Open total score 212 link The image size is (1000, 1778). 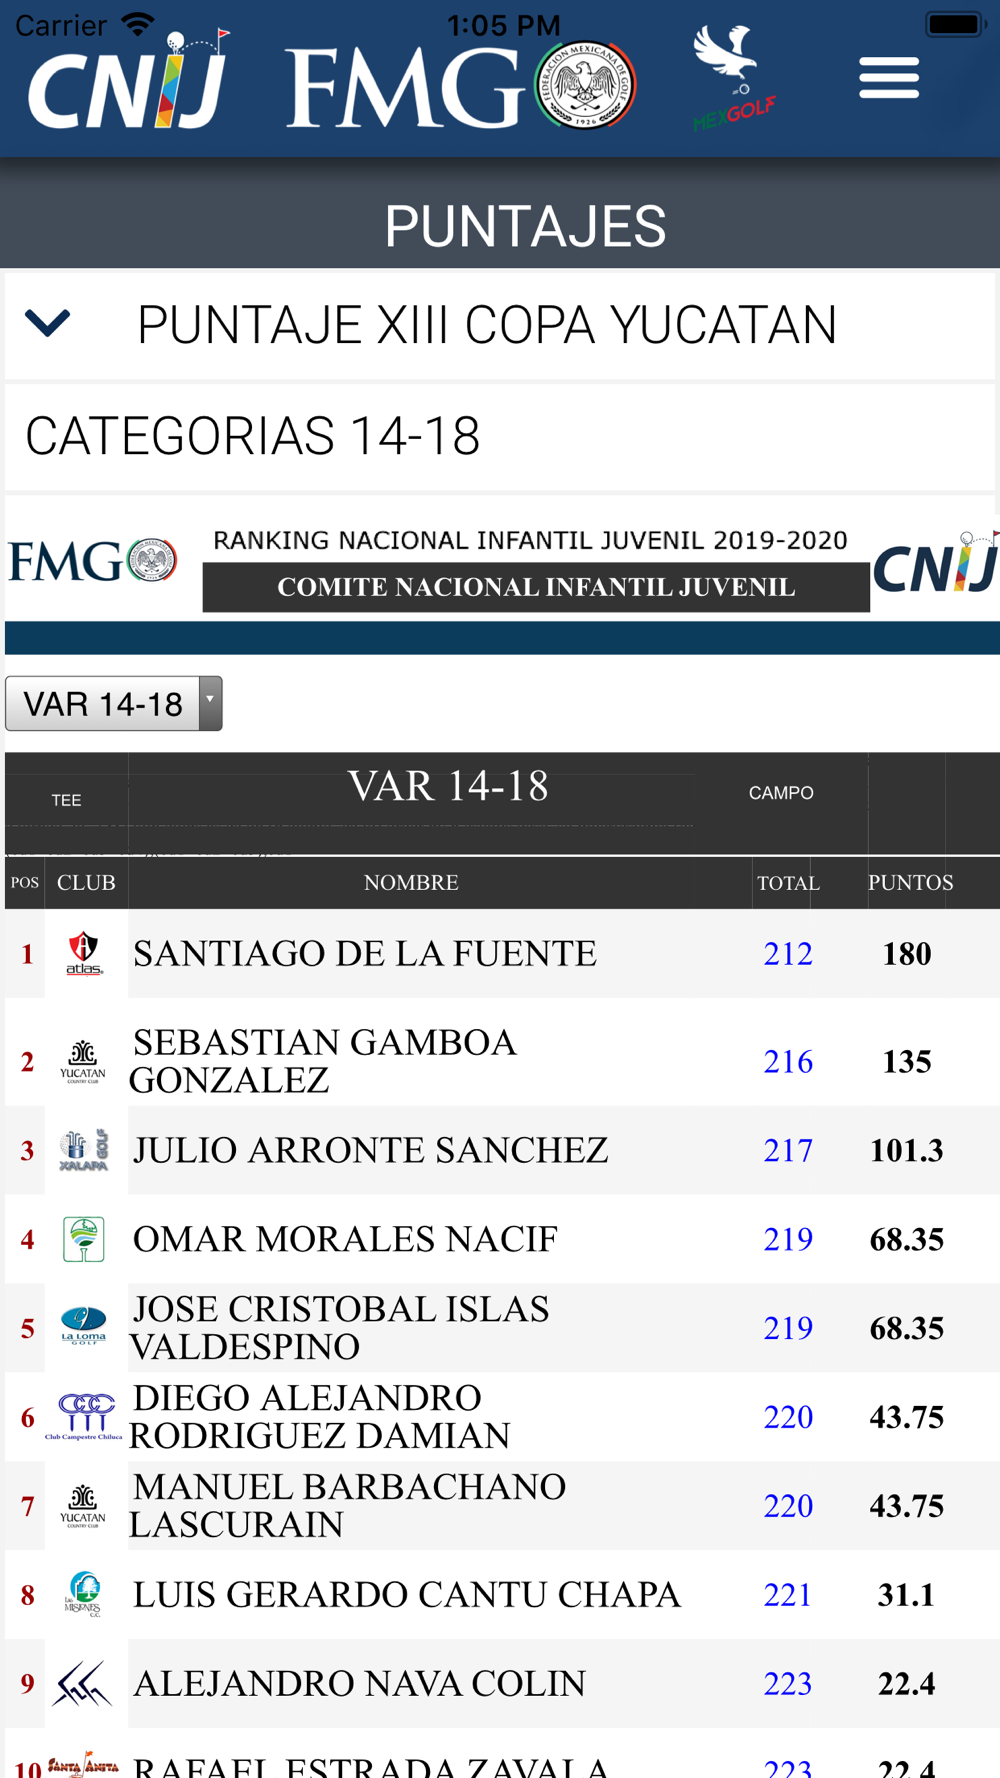point(788,954)
